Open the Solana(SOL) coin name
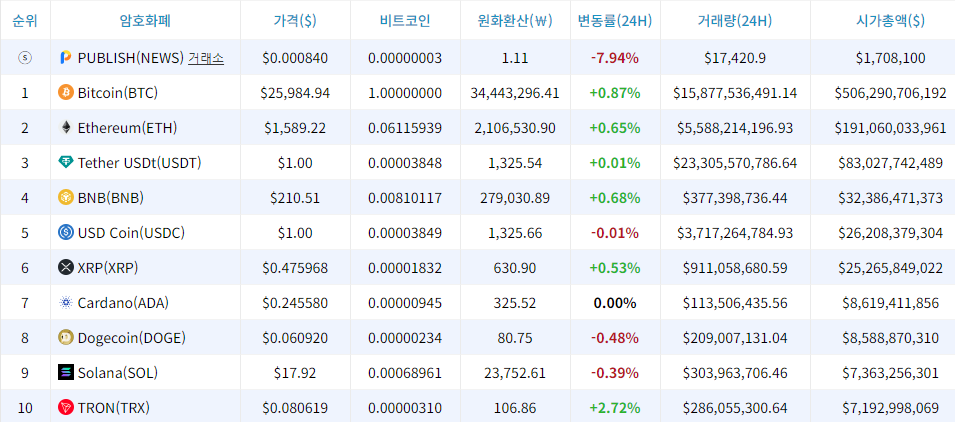The height and width of the screenshot is (422, 955). pyautogui.click(x=118, y=373)
